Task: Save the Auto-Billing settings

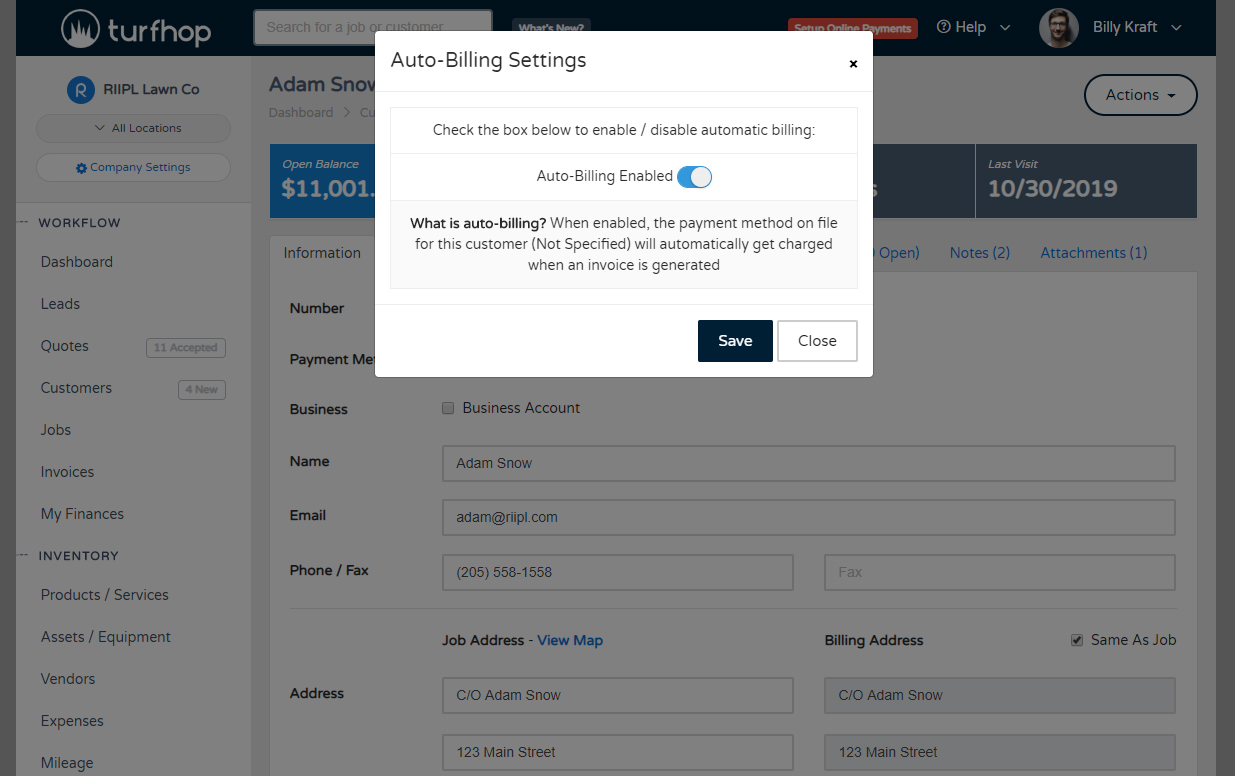Action: click(735, 340)
